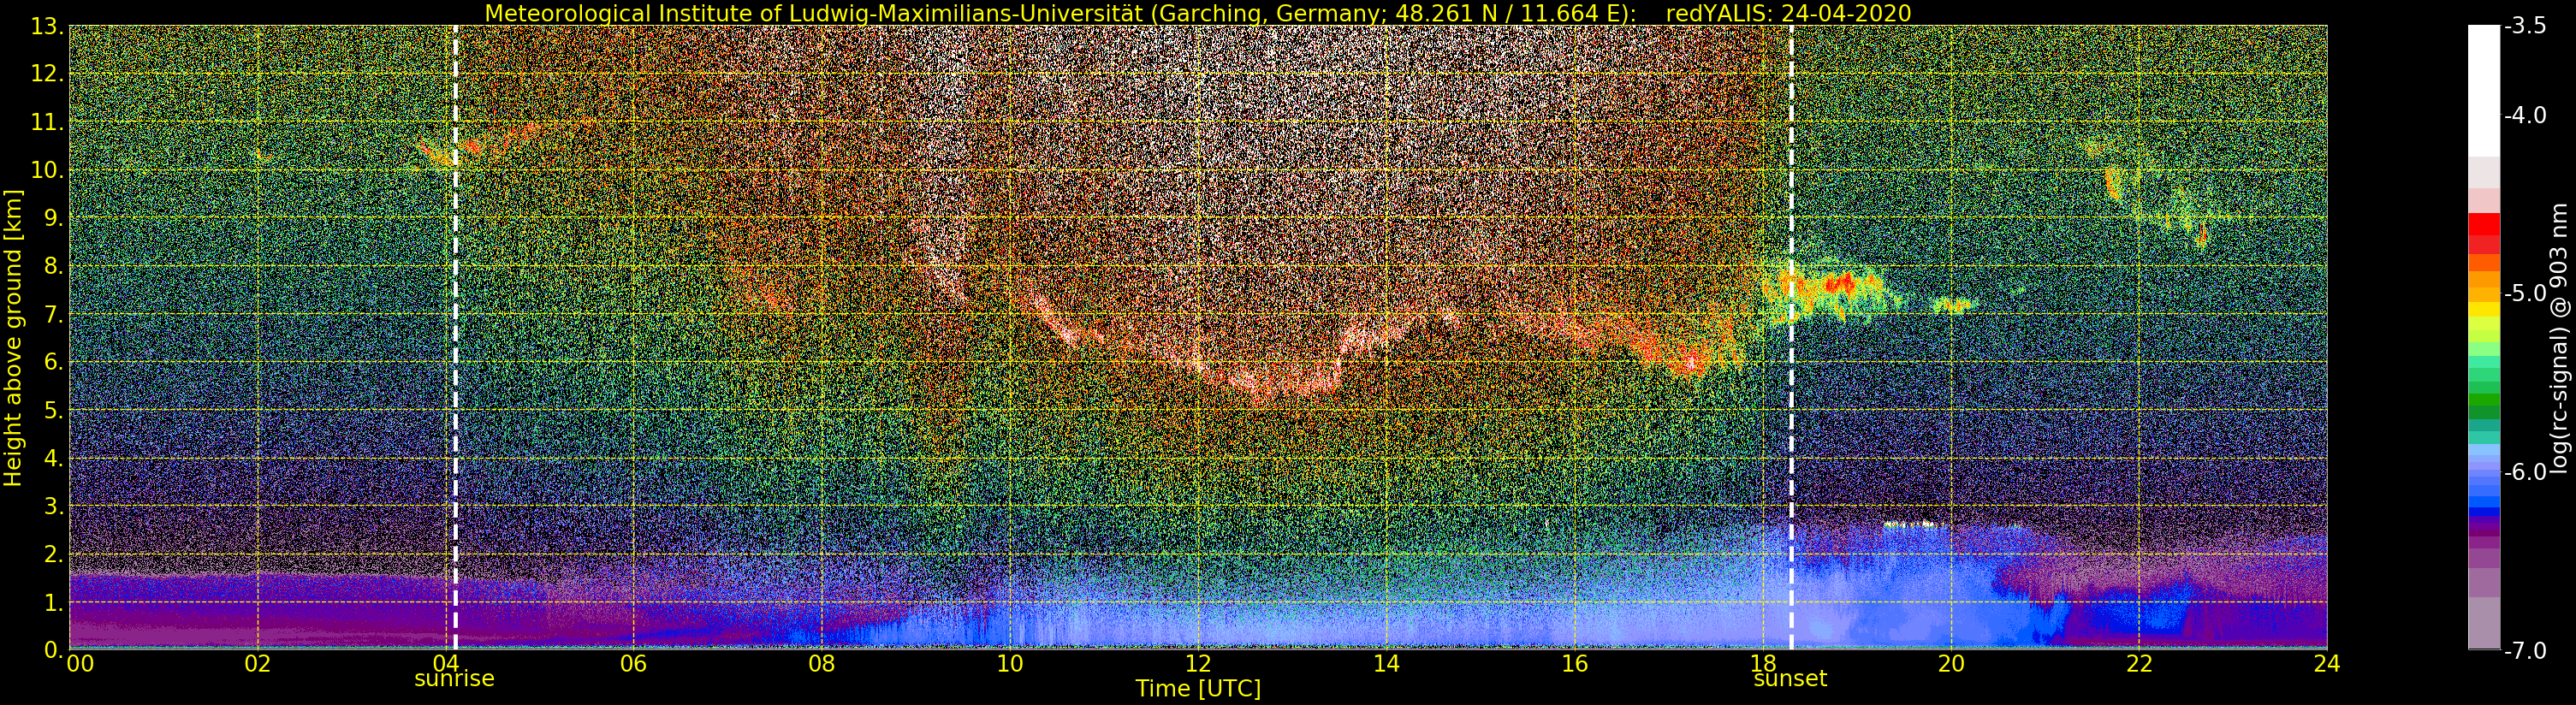Click the '20' tick on the time axis
The height and width of the screenshot is (705, 2576).
click(1951, 663)
